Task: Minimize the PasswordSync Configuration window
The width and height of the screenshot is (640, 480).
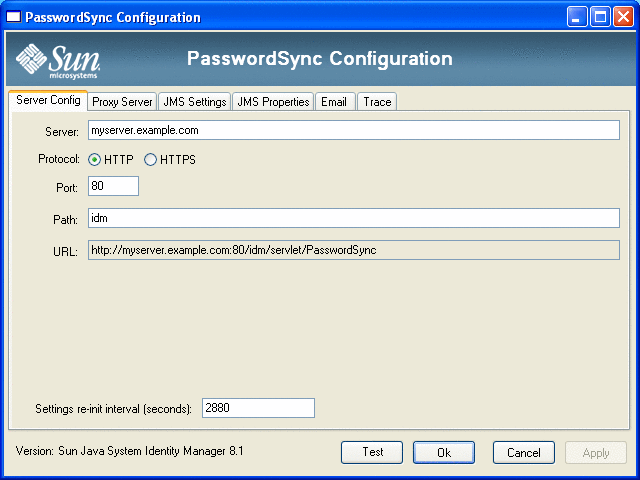Action: click(x=576, y=17)
